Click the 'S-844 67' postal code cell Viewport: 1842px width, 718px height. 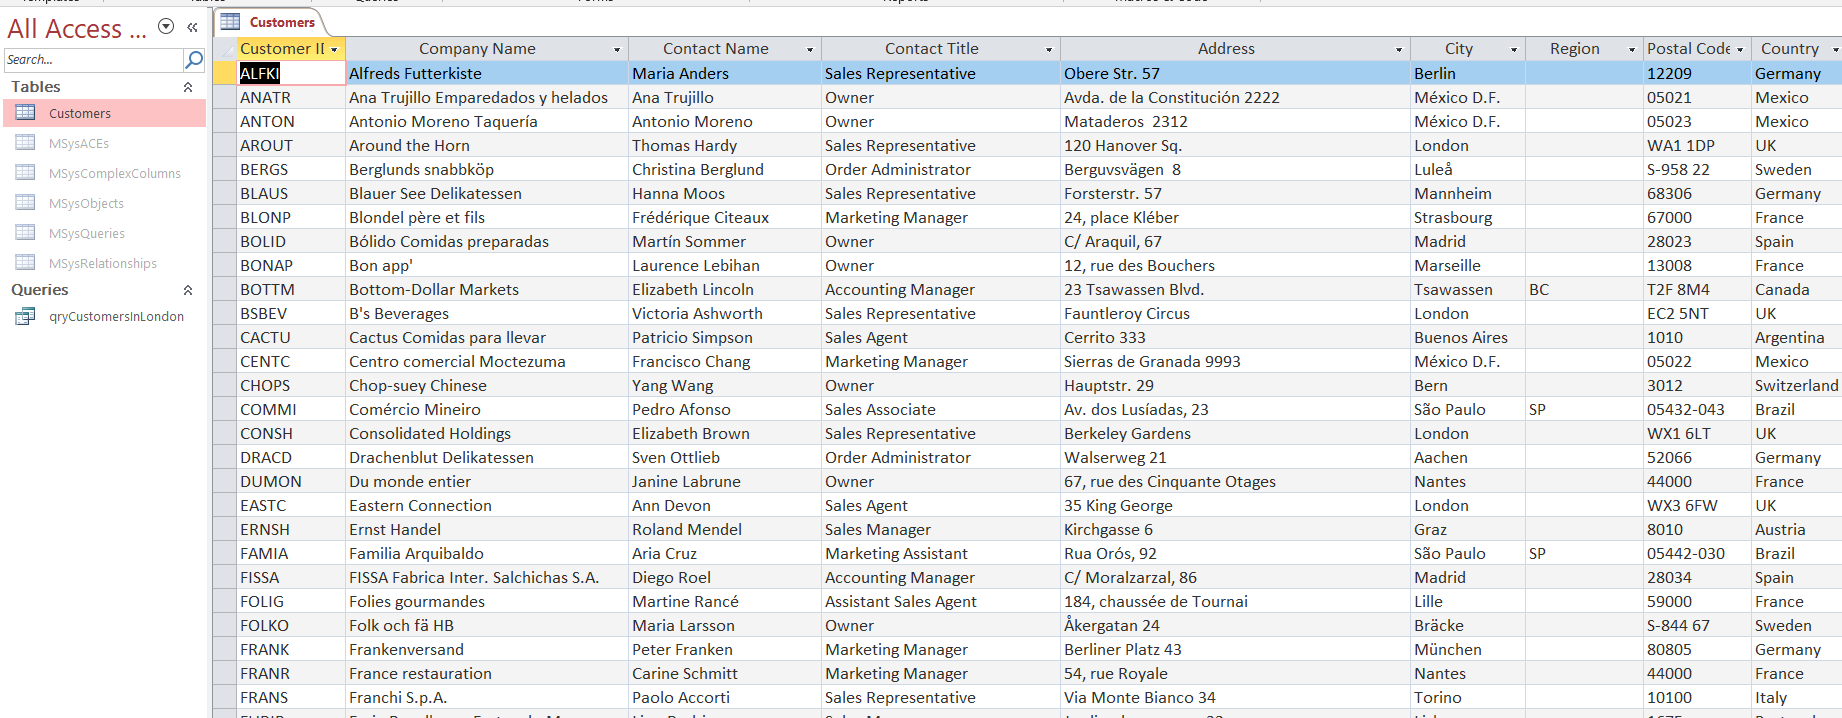pyautogui.click(x=1697, y=625)
